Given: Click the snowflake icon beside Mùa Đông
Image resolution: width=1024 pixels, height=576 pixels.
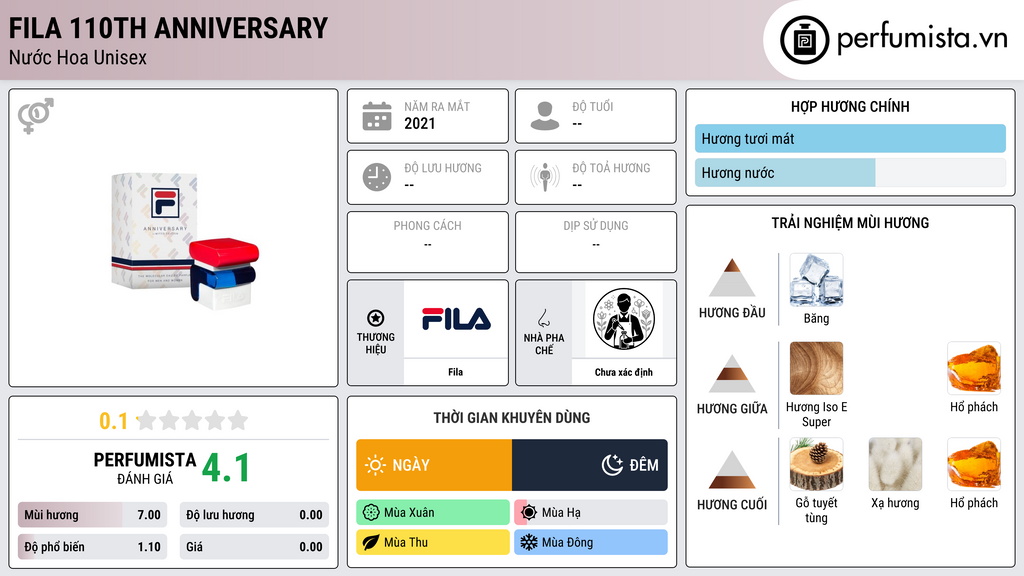Looking at the screenshot, I should coord(529,542).
